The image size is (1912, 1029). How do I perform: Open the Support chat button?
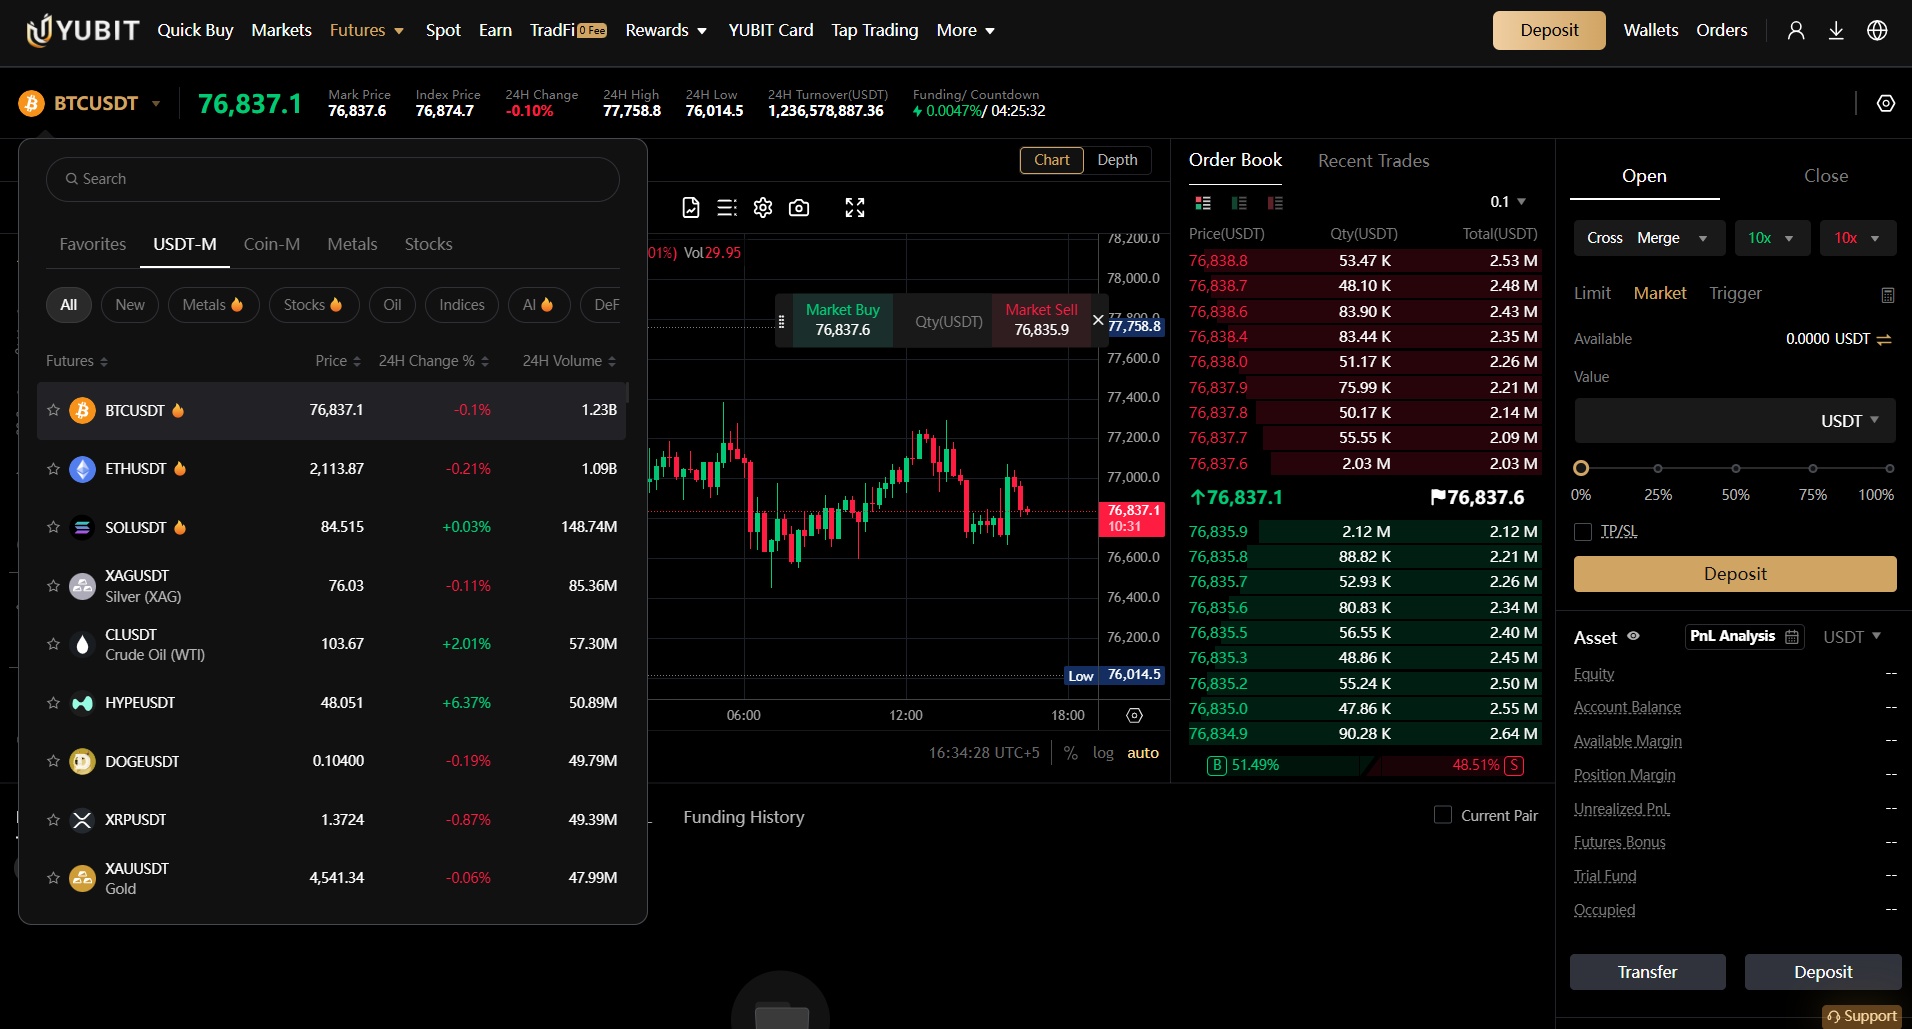click(1861, 1016)
